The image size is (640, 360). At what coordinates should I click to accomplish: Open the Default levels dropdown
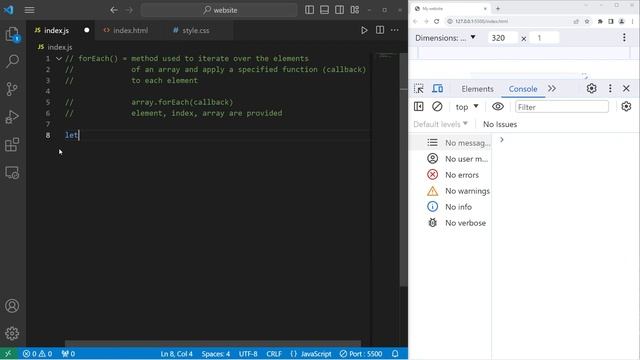441,124
